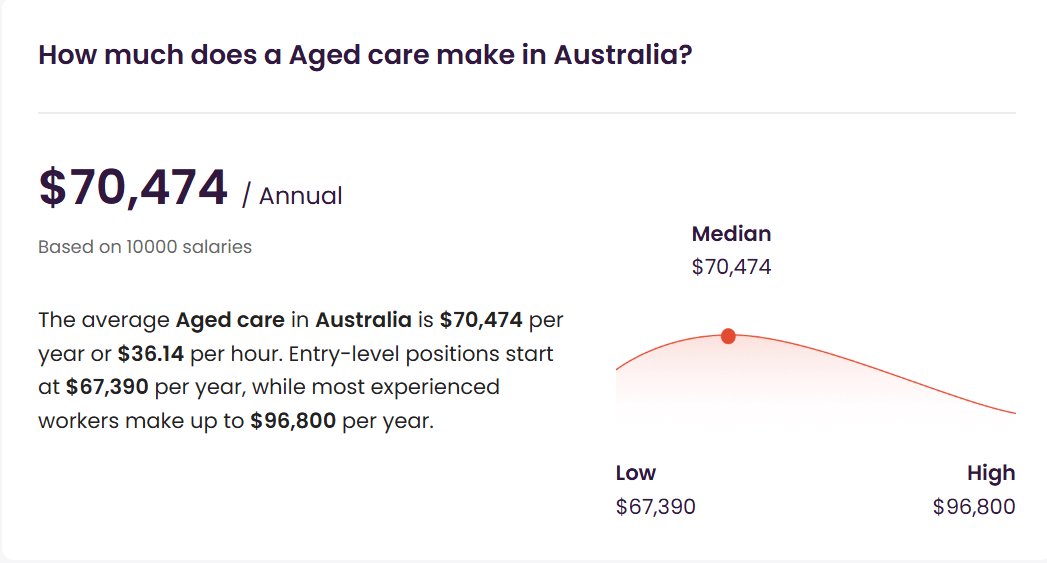Click bold $96,800 in the paragraph
The height and width of the screenshot is (563, 1047).
pos(293,421)
